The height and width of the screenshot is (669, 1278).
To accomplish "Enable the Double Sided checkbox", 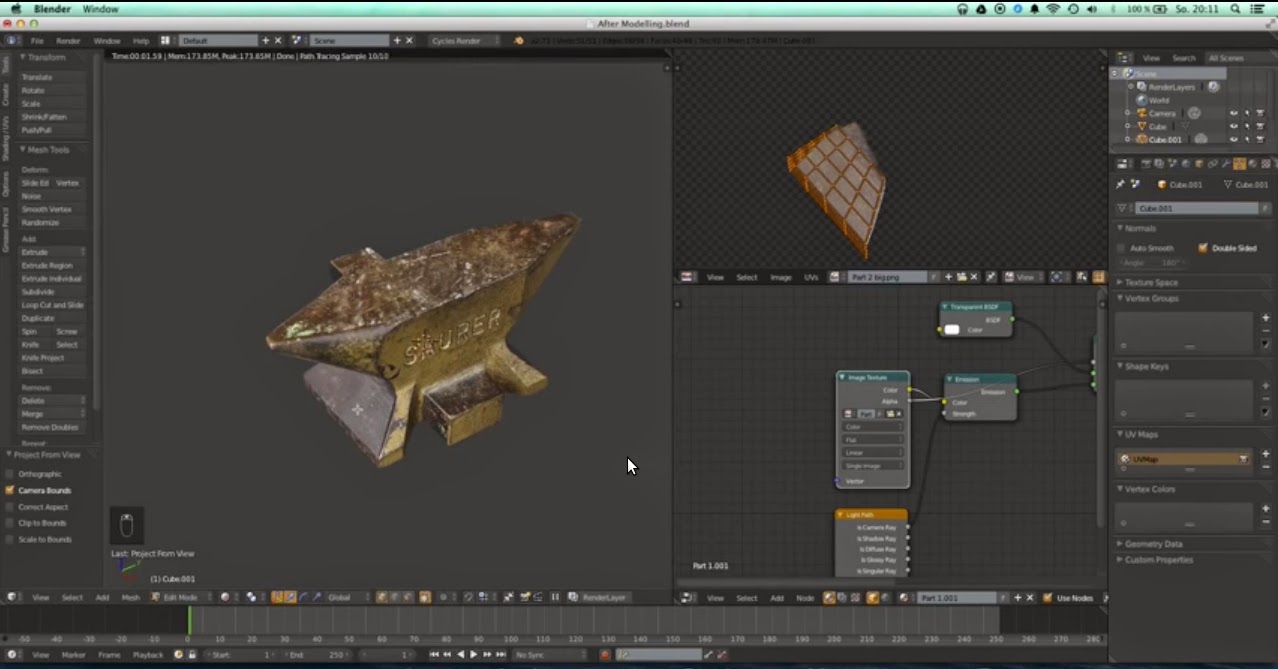I will click(1203, 248).
